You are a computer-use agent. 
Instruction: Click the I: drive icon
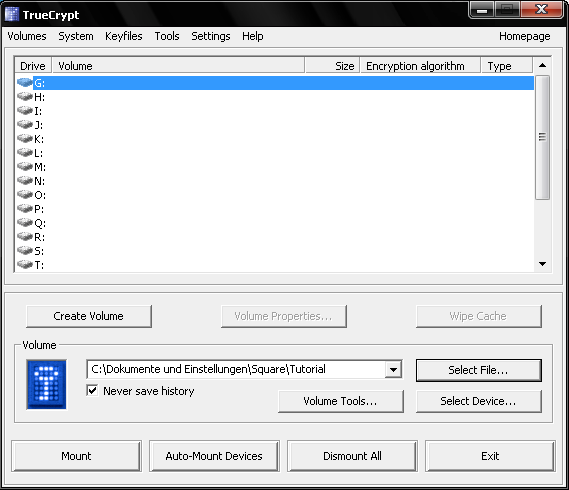25,110
